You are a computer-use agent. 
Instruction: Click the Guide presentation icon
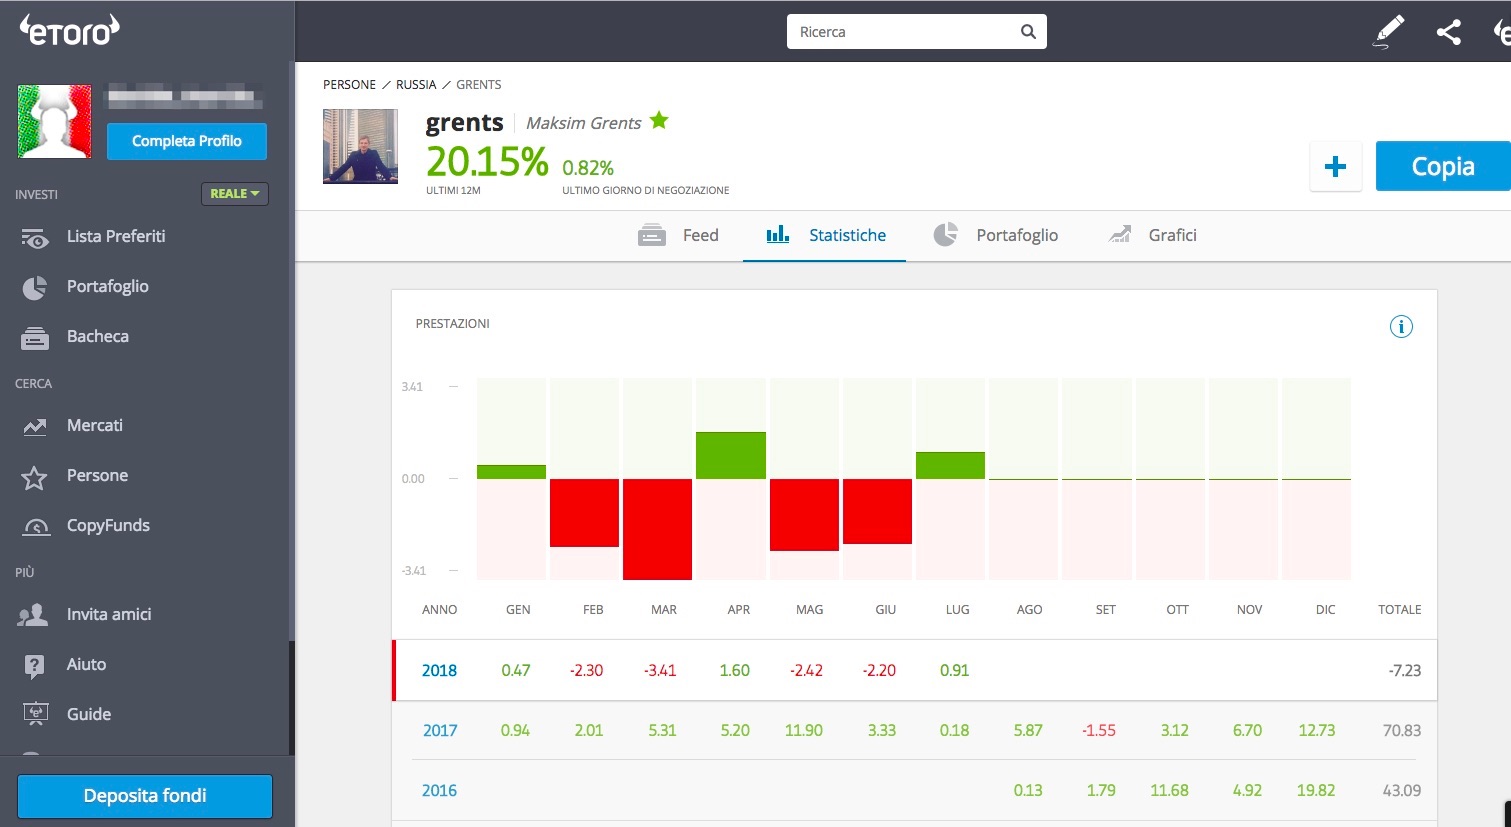[35, 714]
